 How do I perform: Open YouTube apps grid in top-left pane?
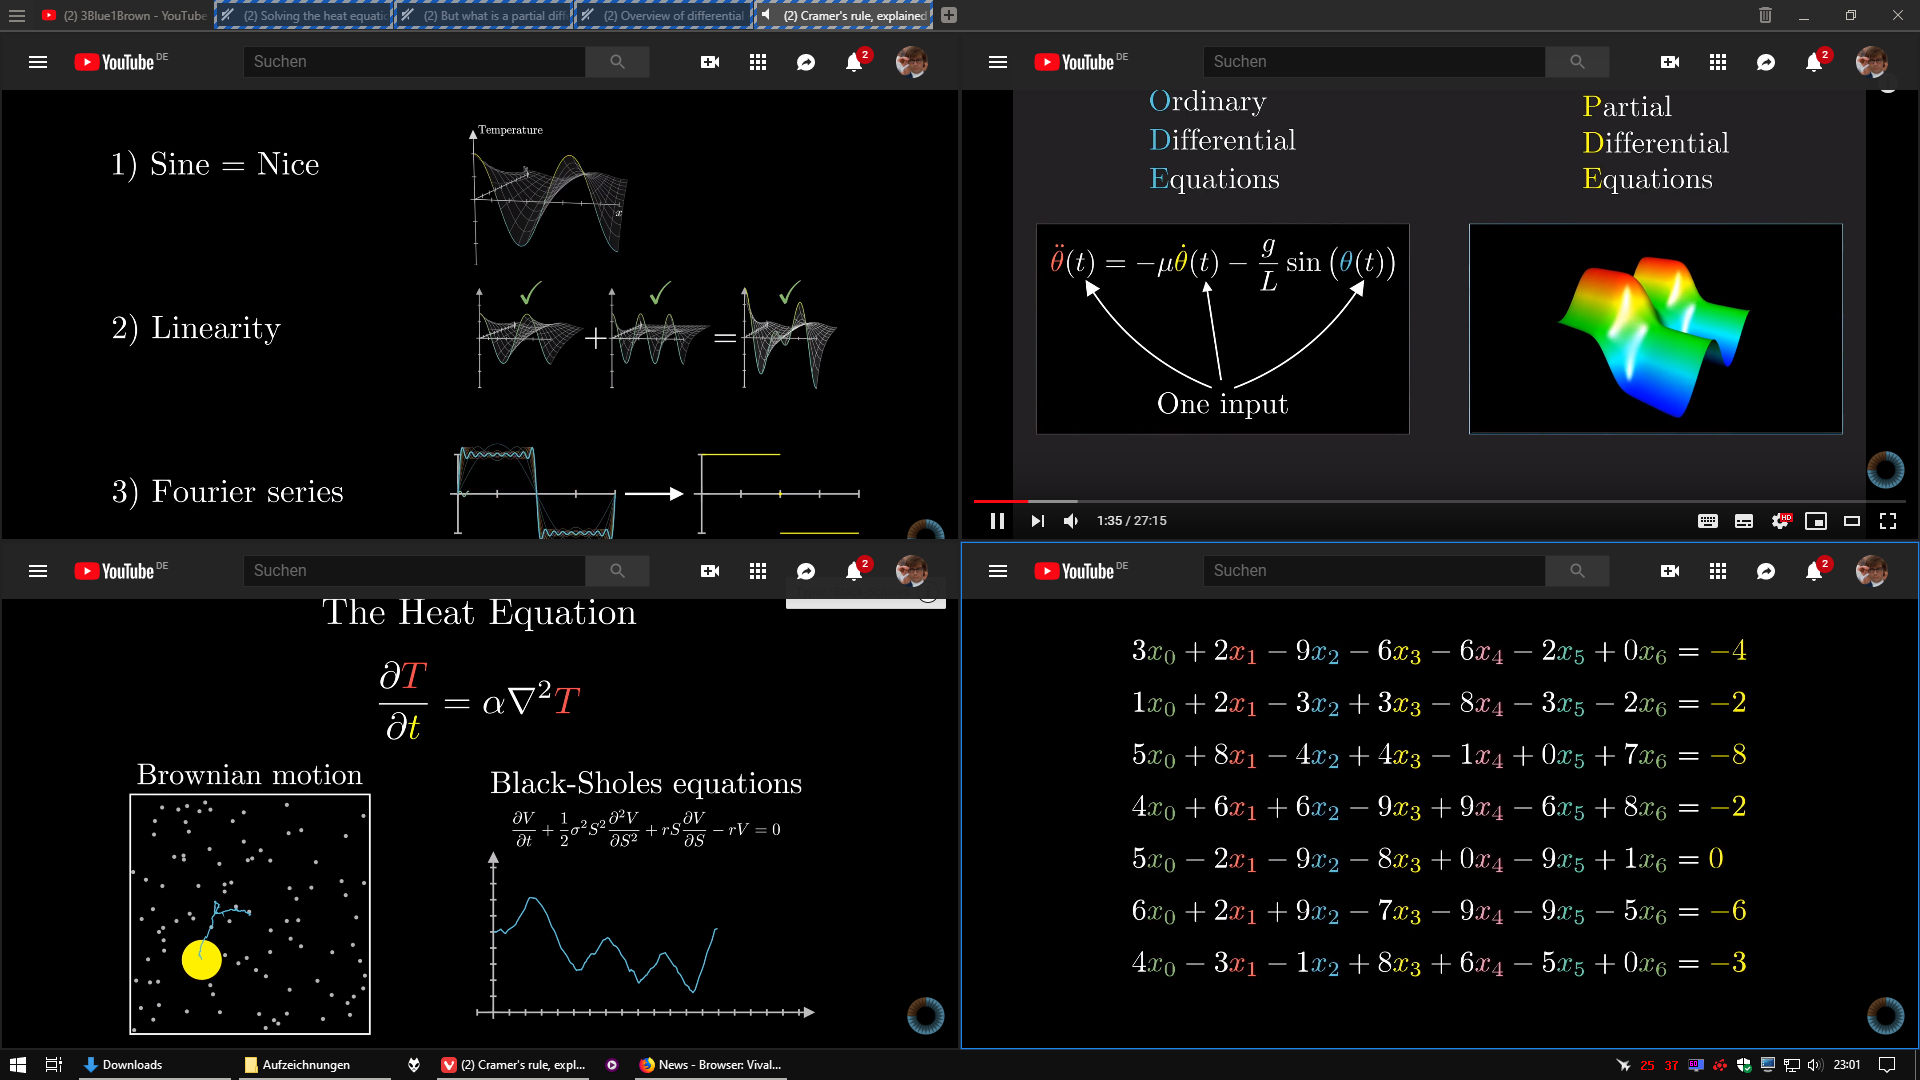point(758,62)
